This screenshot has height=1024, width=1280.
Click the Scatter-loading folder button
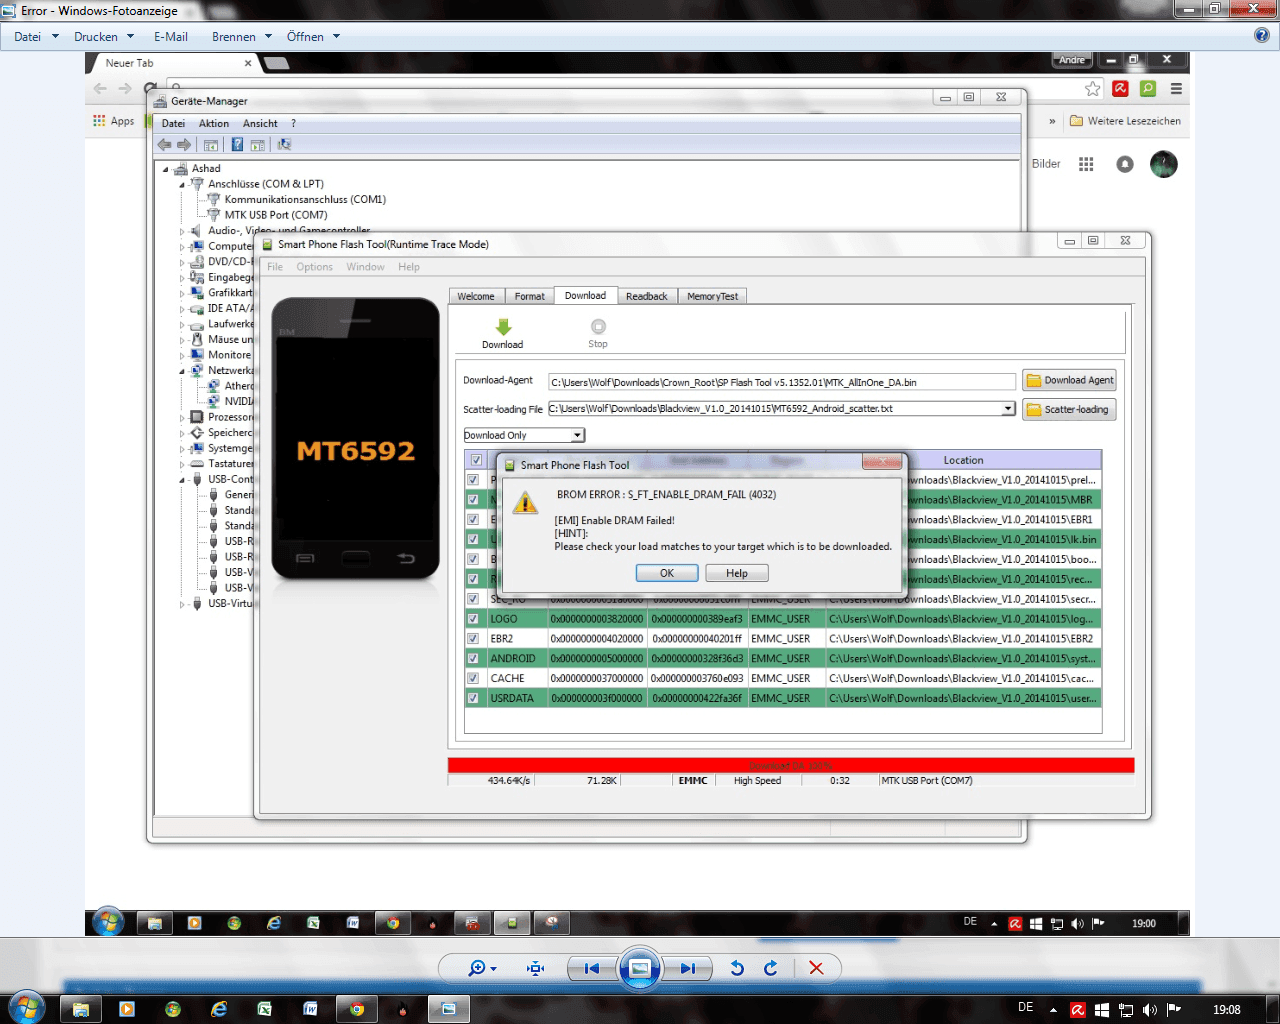pyautogui.click(x=1069, y=409)
